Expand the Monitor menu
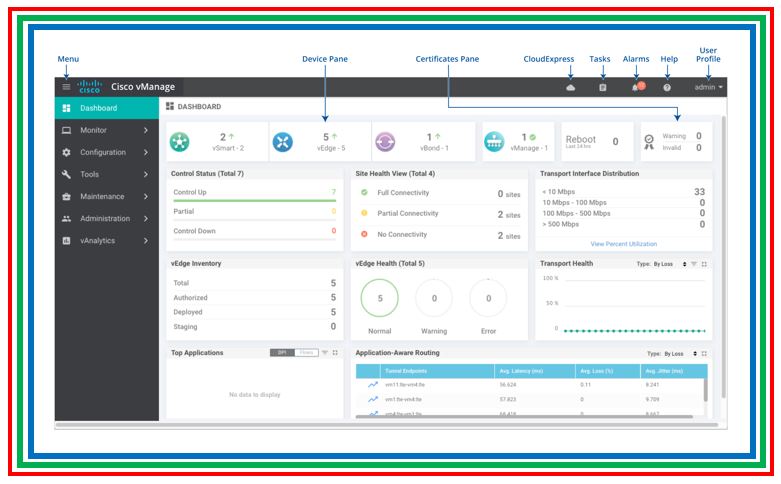 coord(106,130)
